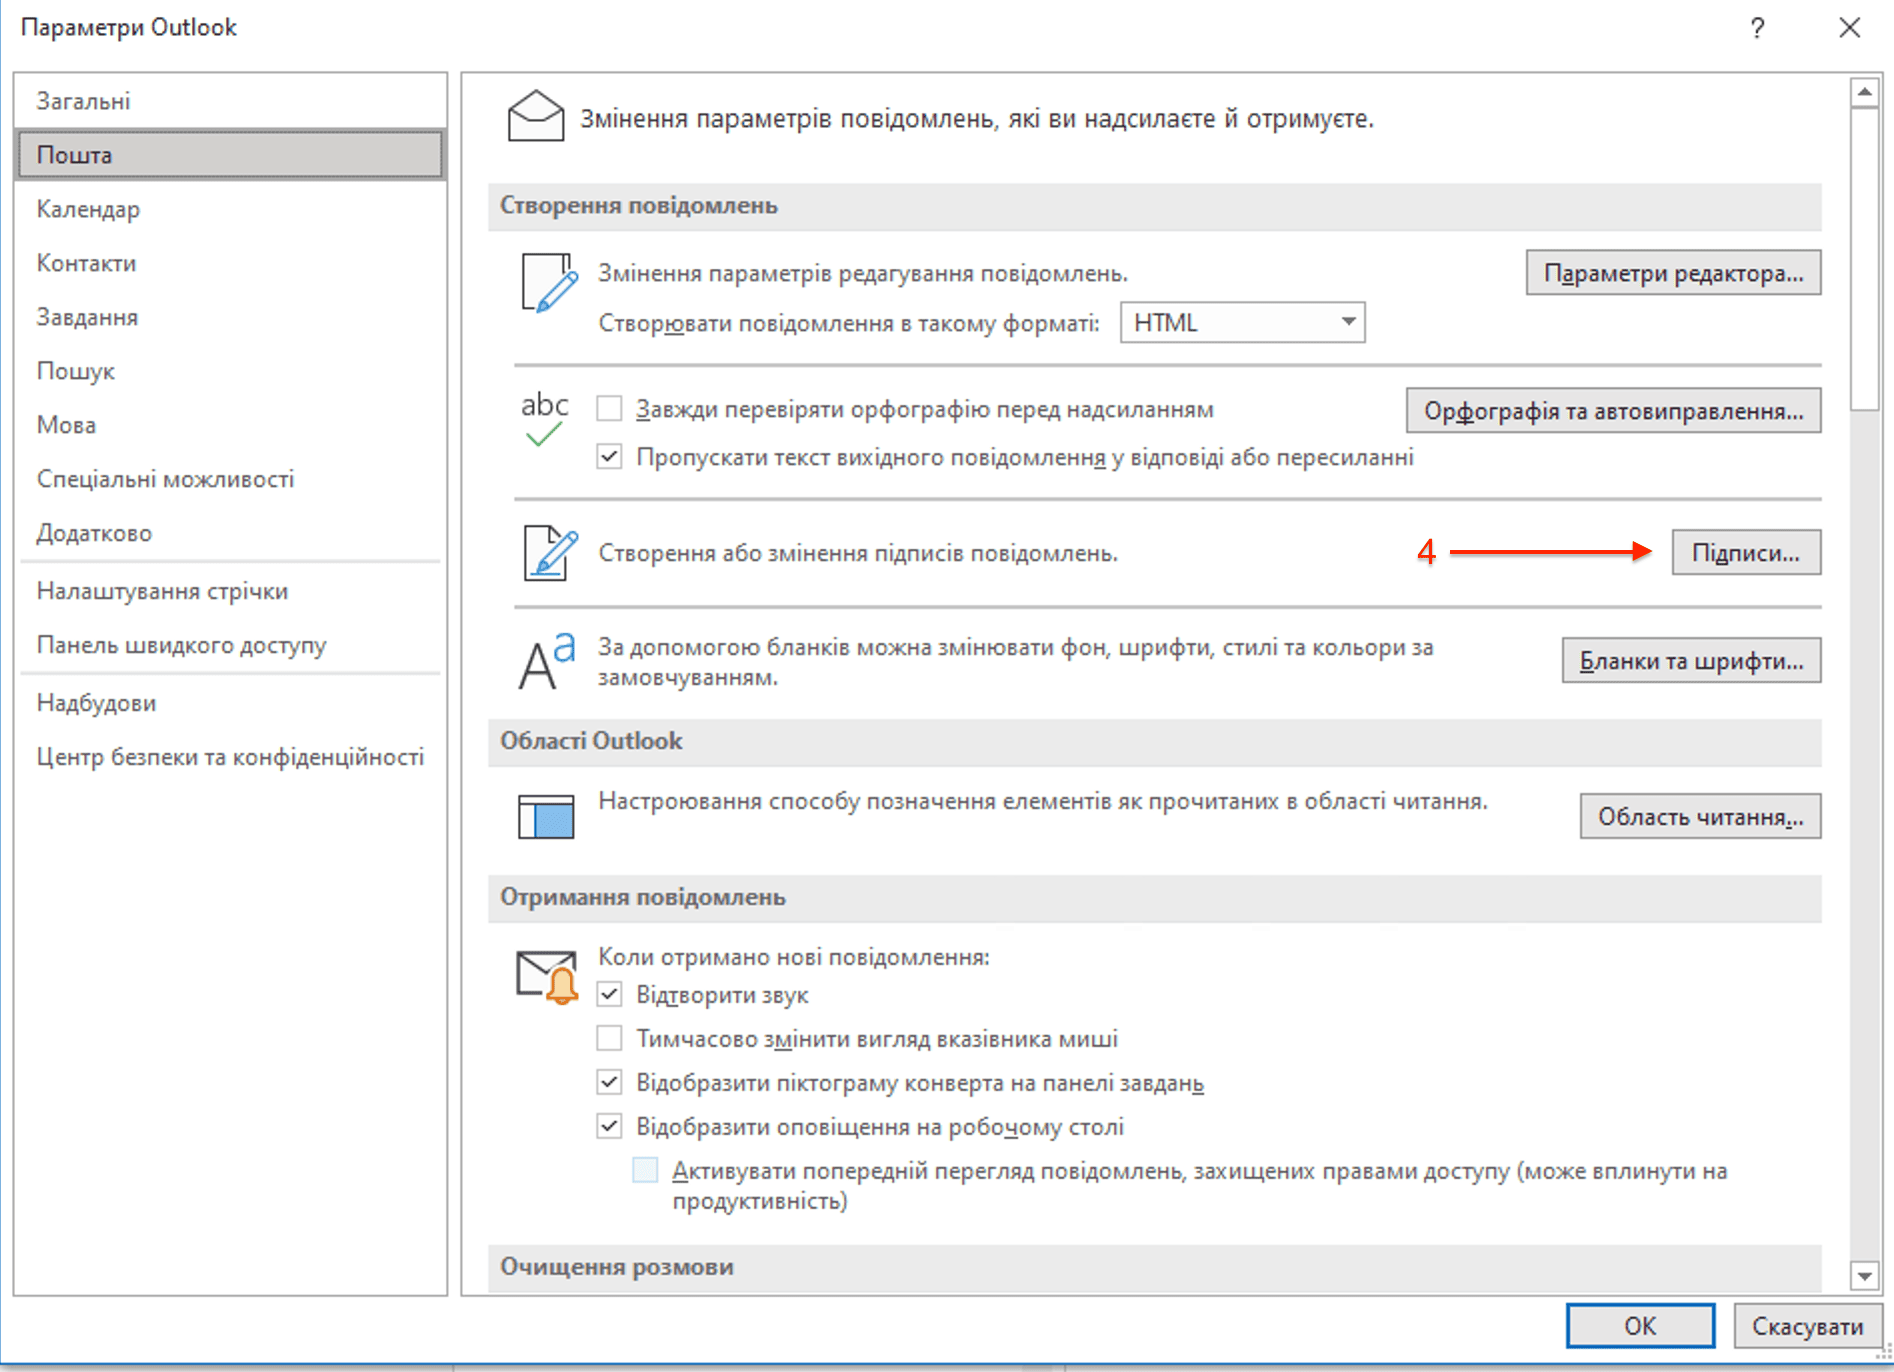Open the HTML message format dropdown
Screen dimensions: 1894x1372
tap(1242, 322)
